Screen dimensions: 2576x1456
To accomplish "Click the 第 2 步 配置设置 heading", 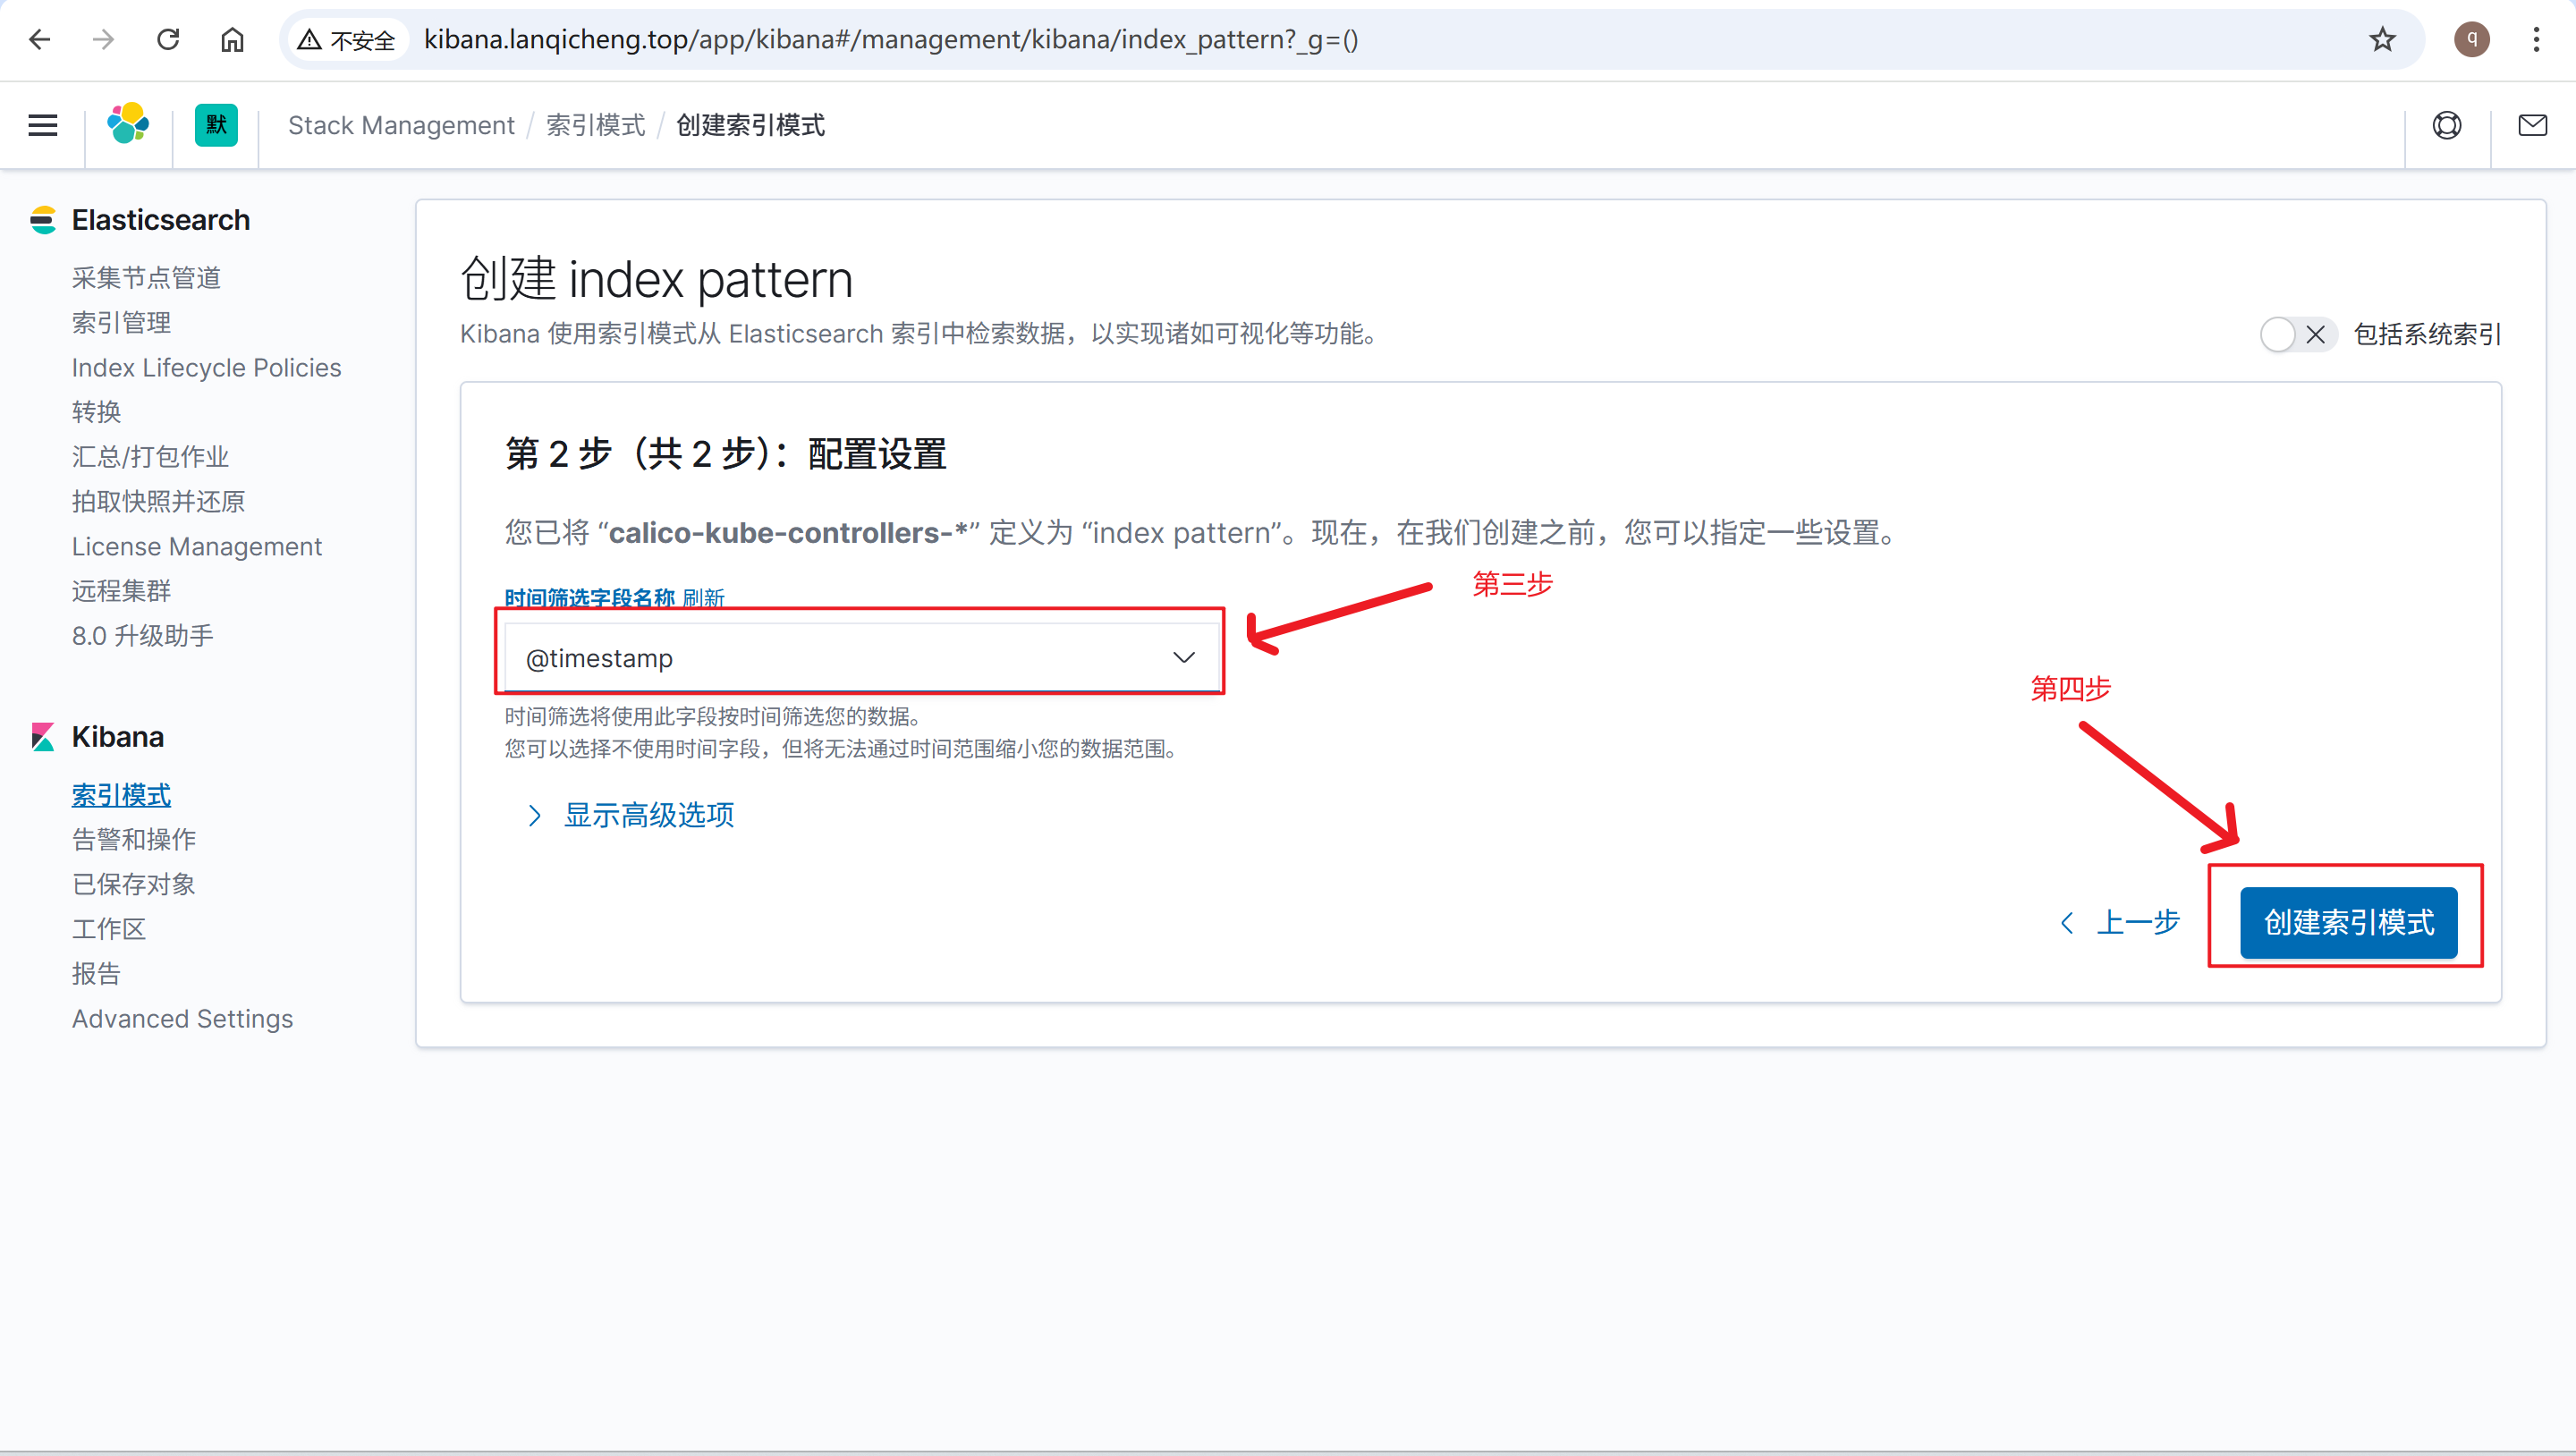I will pos(726,454).
